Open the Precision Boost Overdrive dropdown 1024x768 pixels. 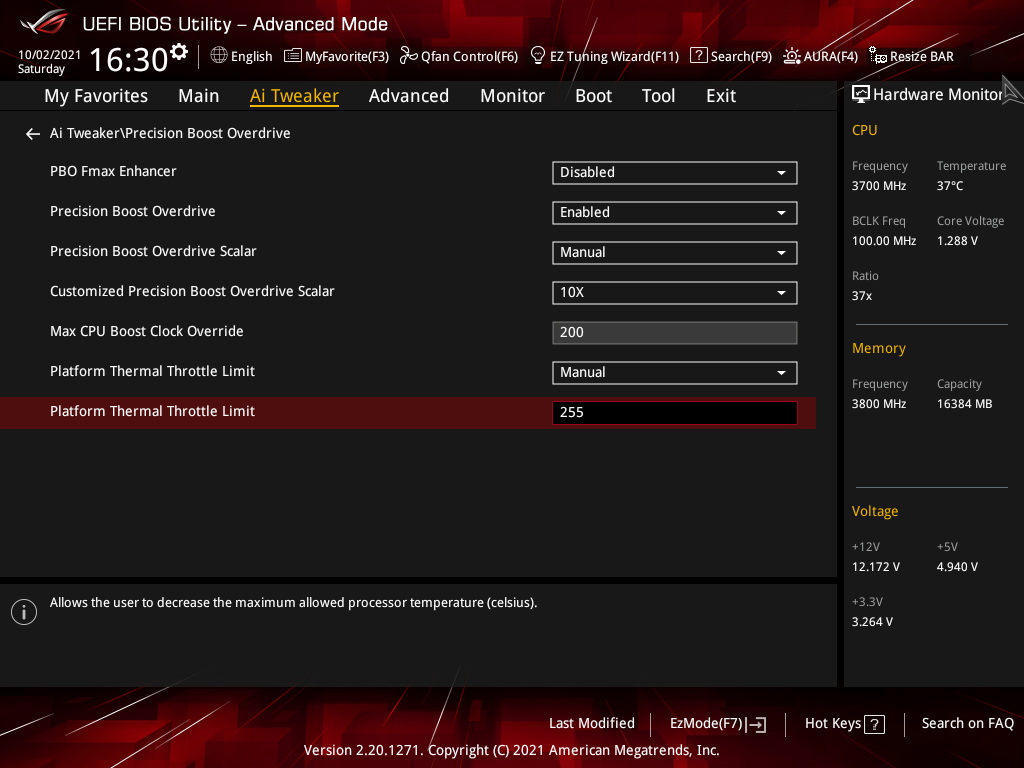click(675, 213)
